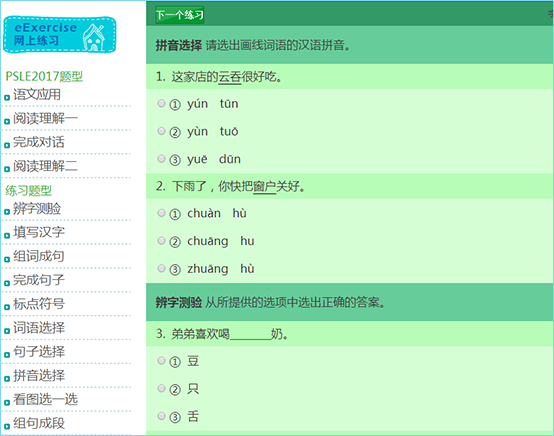
Task: Click the bullet icon beside 完成对话
Action: (x=7, y=145)
